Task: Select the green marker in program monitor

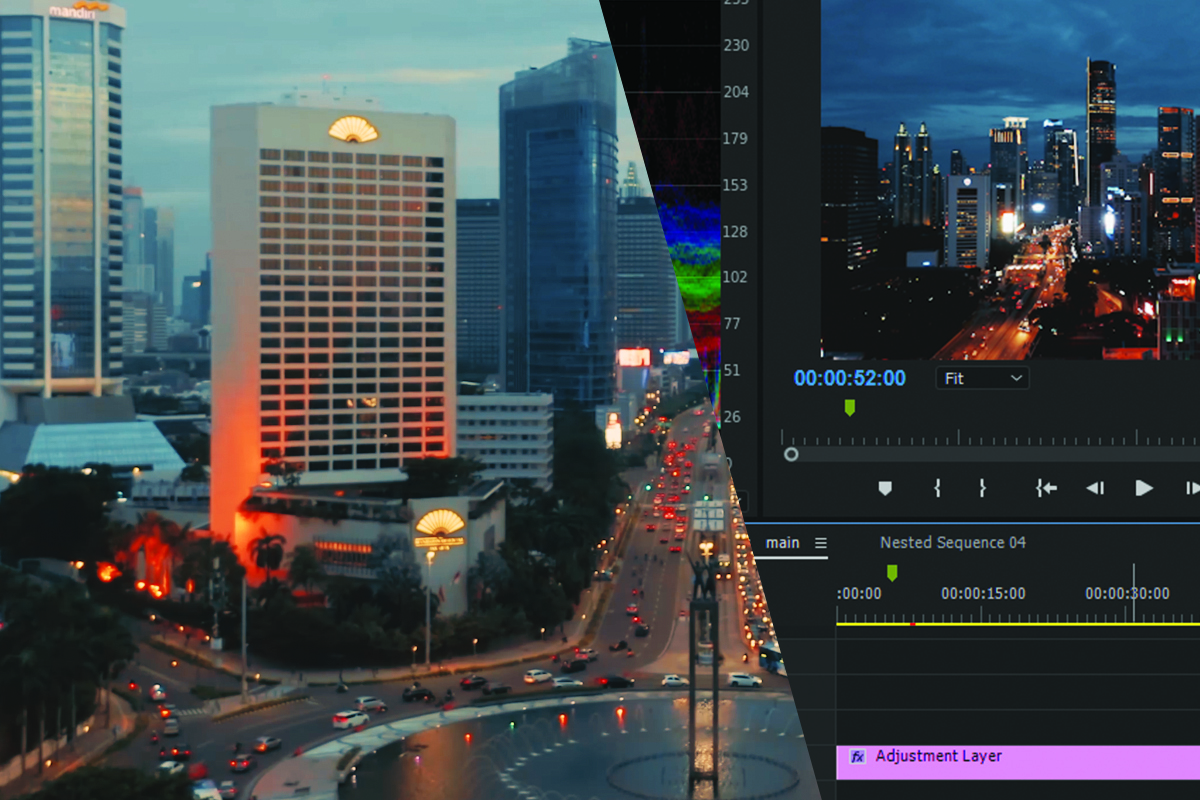Action: pyautogui.click(x=850, y=407)
